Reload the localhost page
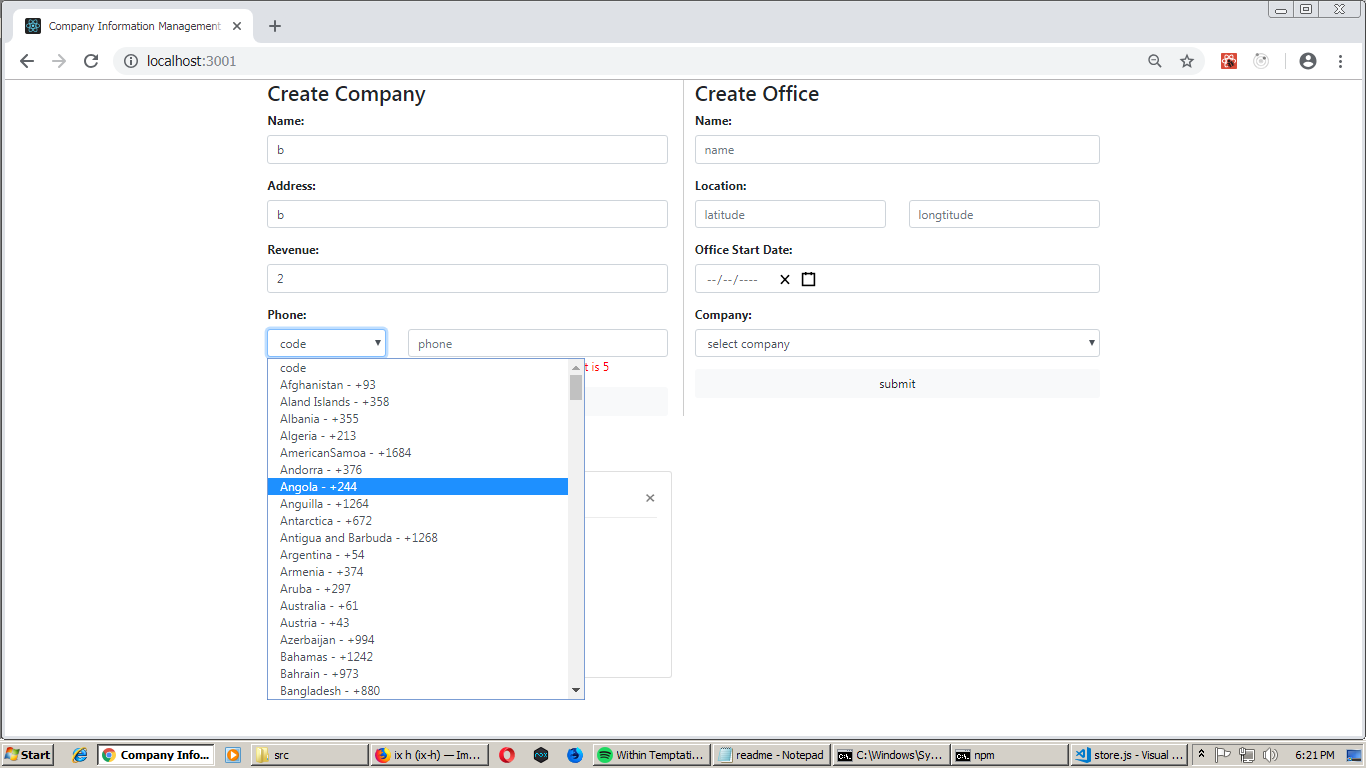This screenshot has height=768, width=1366. click(x=91, y=61)
